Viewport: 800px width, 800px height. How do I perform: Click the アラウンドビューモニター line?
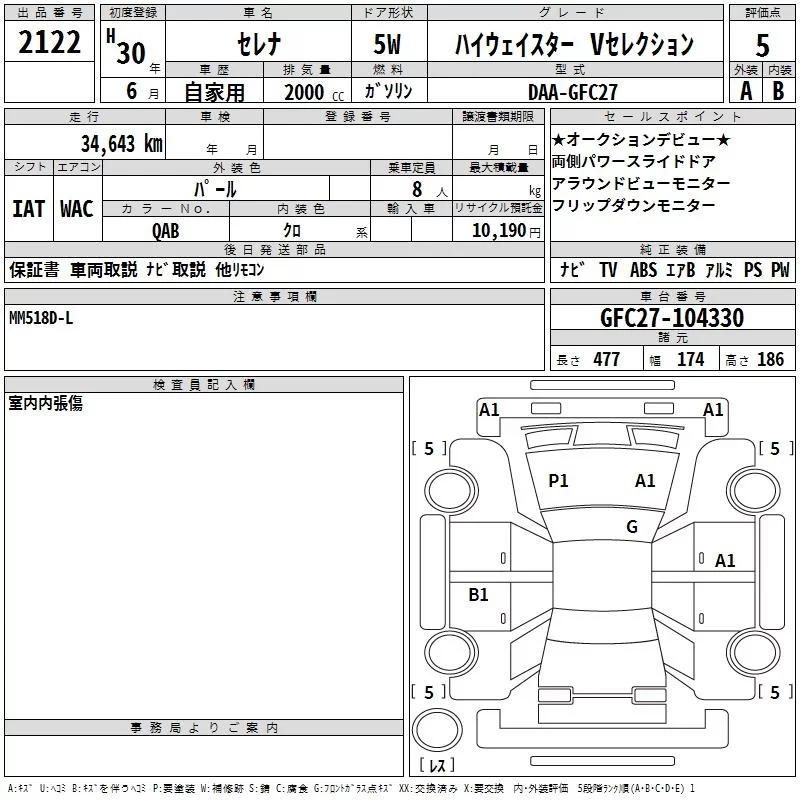coord(641,183)
